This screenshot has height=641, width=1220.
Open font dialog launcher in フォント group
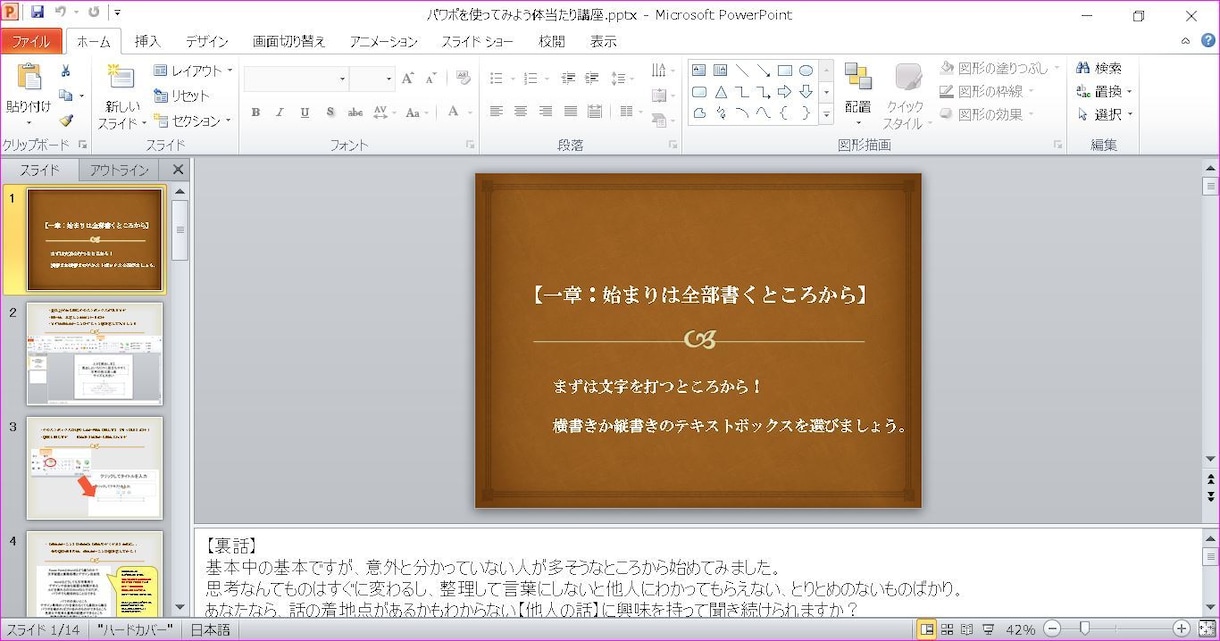click(470, 145)
